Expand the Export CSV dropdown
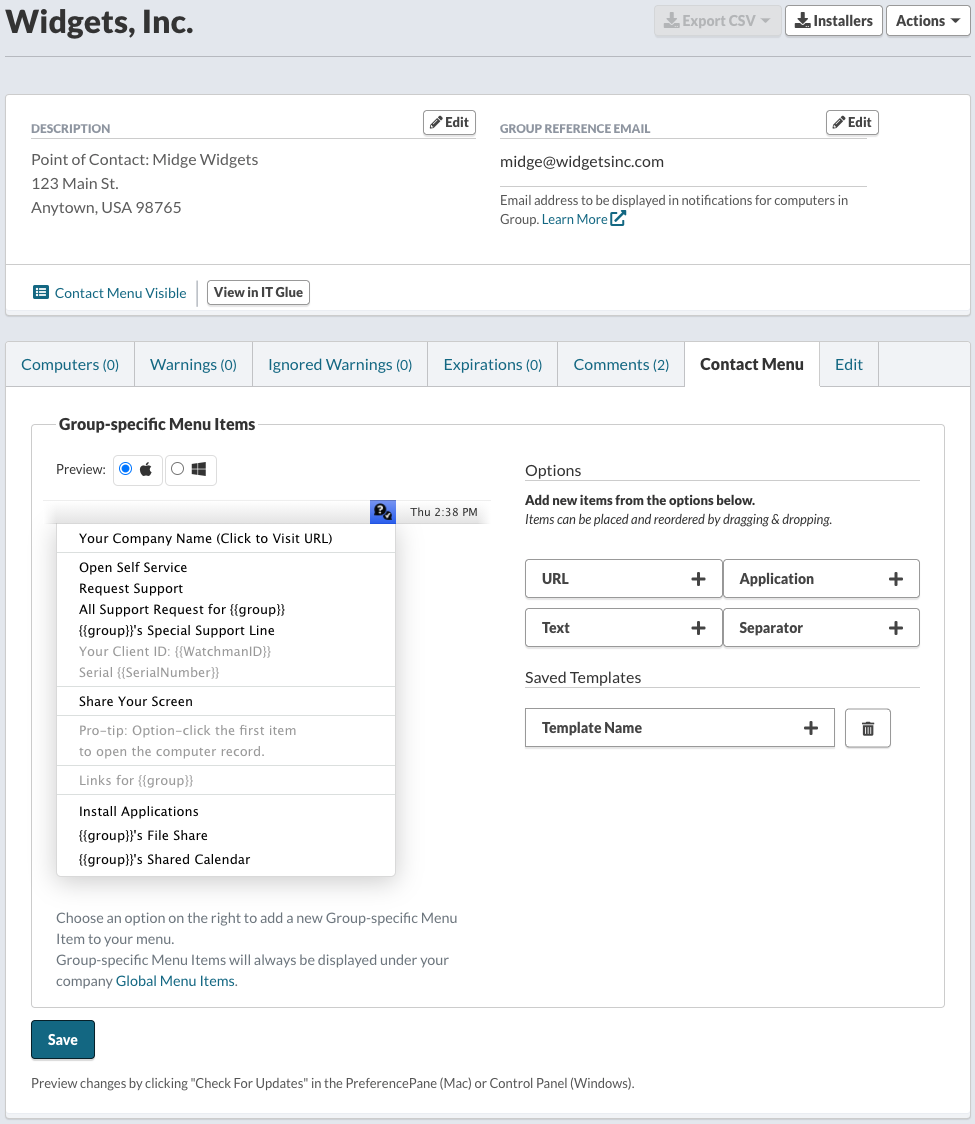This screenshot has height=1124, width=975. coord(717,21)
